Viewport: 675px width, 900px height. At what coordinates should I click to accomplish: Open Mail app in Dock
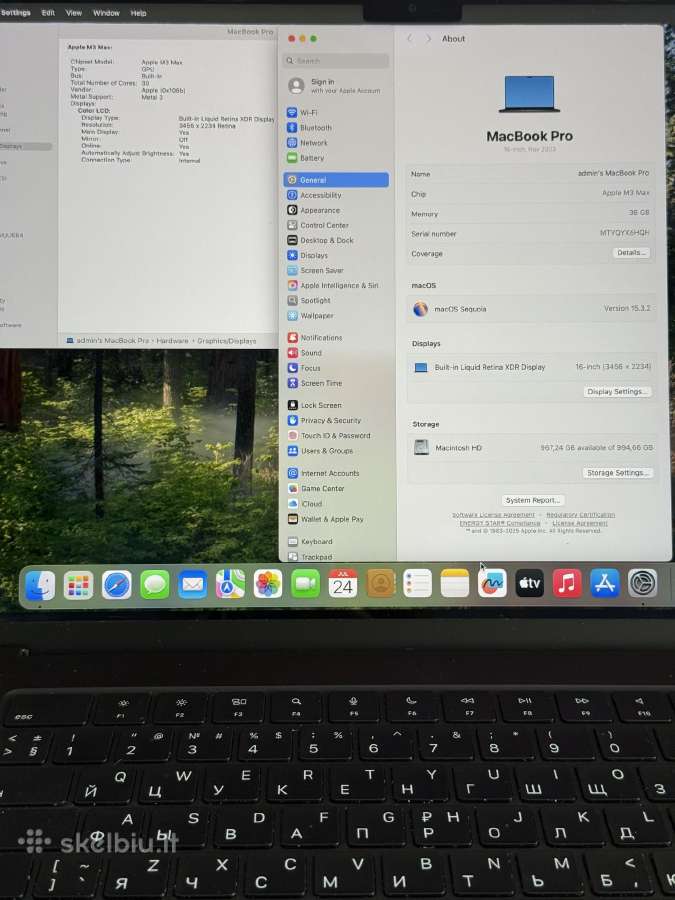click(x=192, y=585)
